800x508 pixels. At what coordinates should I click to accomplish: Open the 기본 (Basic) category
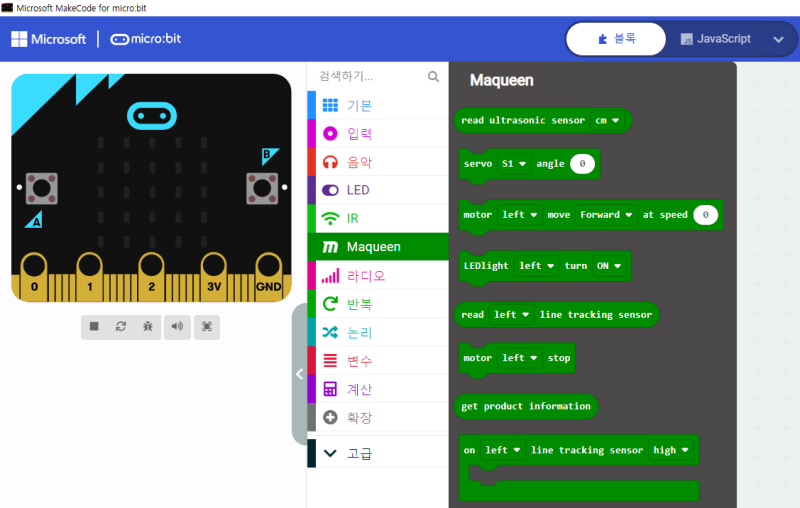[378, 105]
